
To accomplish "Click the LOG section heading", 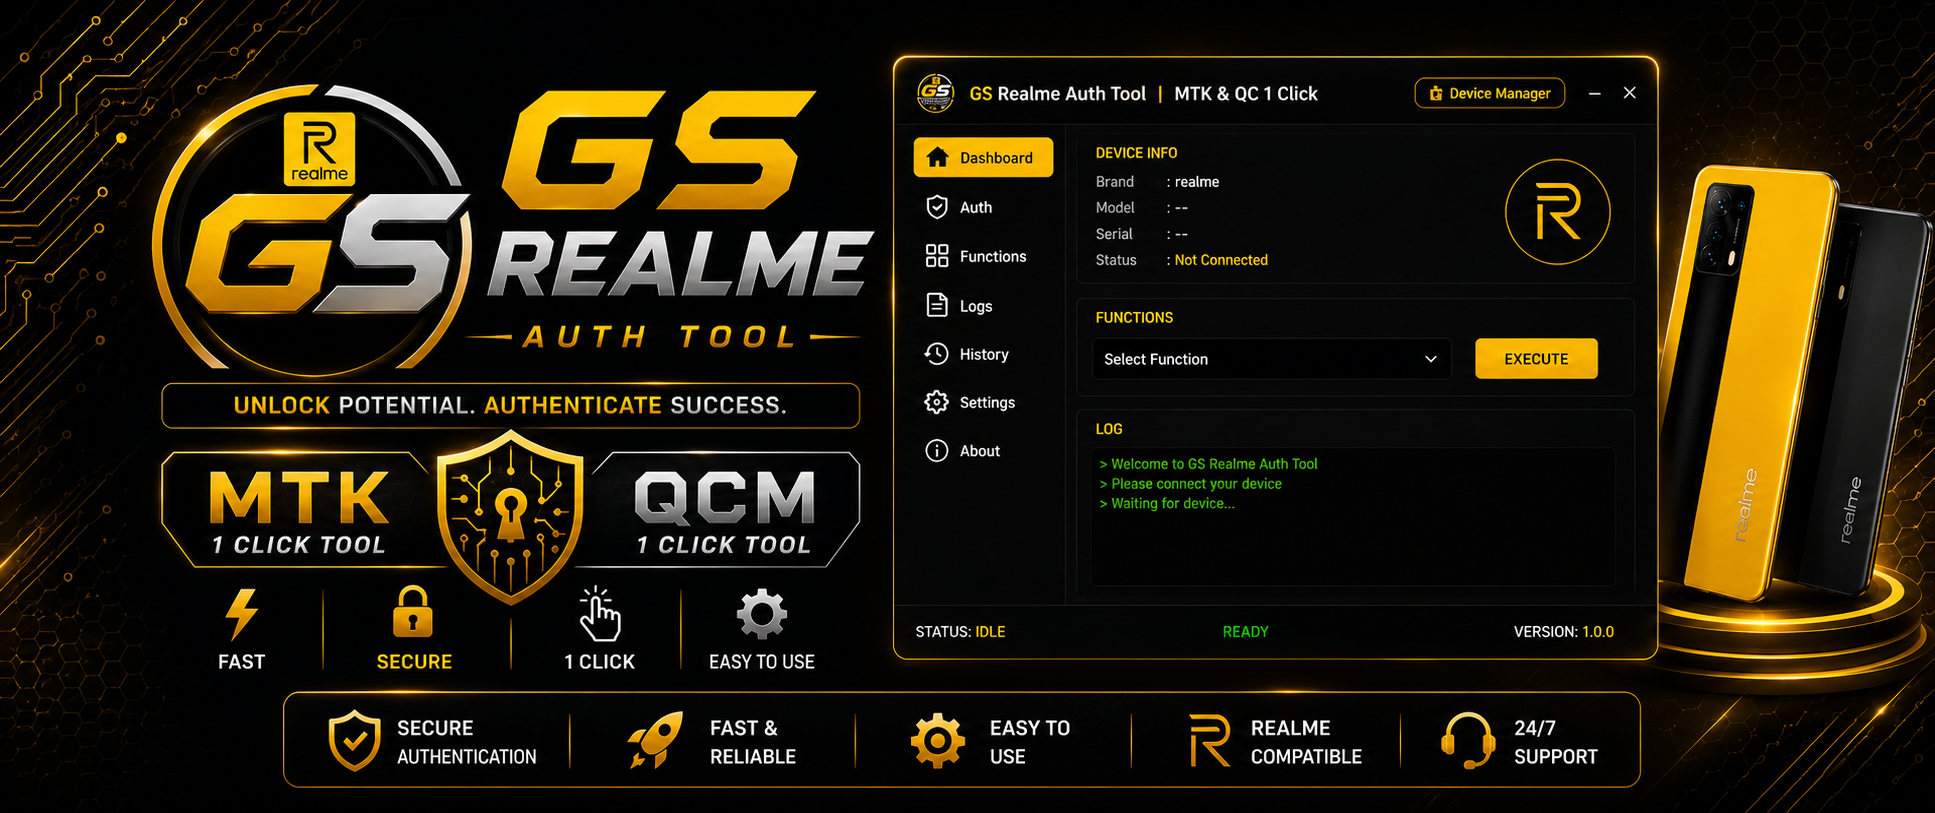I will click(1109, 429).
